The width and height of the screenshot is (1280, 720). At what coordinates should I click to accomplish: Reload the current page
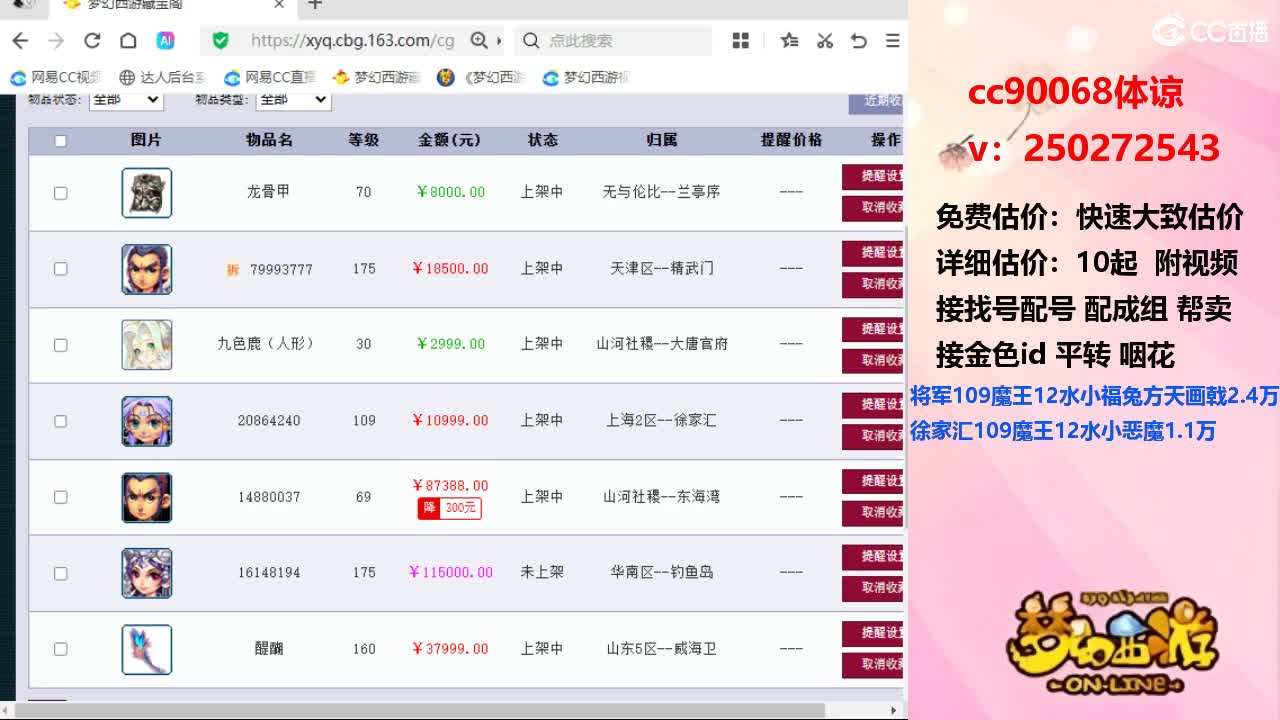92,41
